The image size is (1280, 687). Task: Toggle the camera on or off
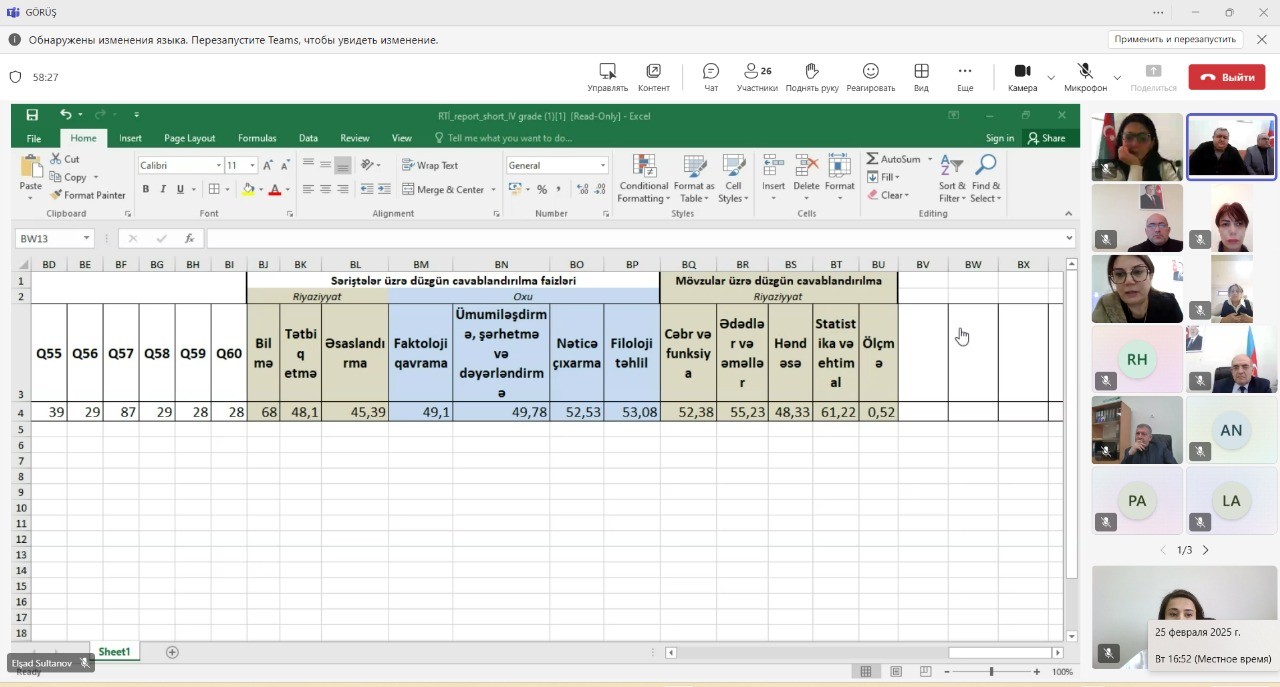(1022, 76)
